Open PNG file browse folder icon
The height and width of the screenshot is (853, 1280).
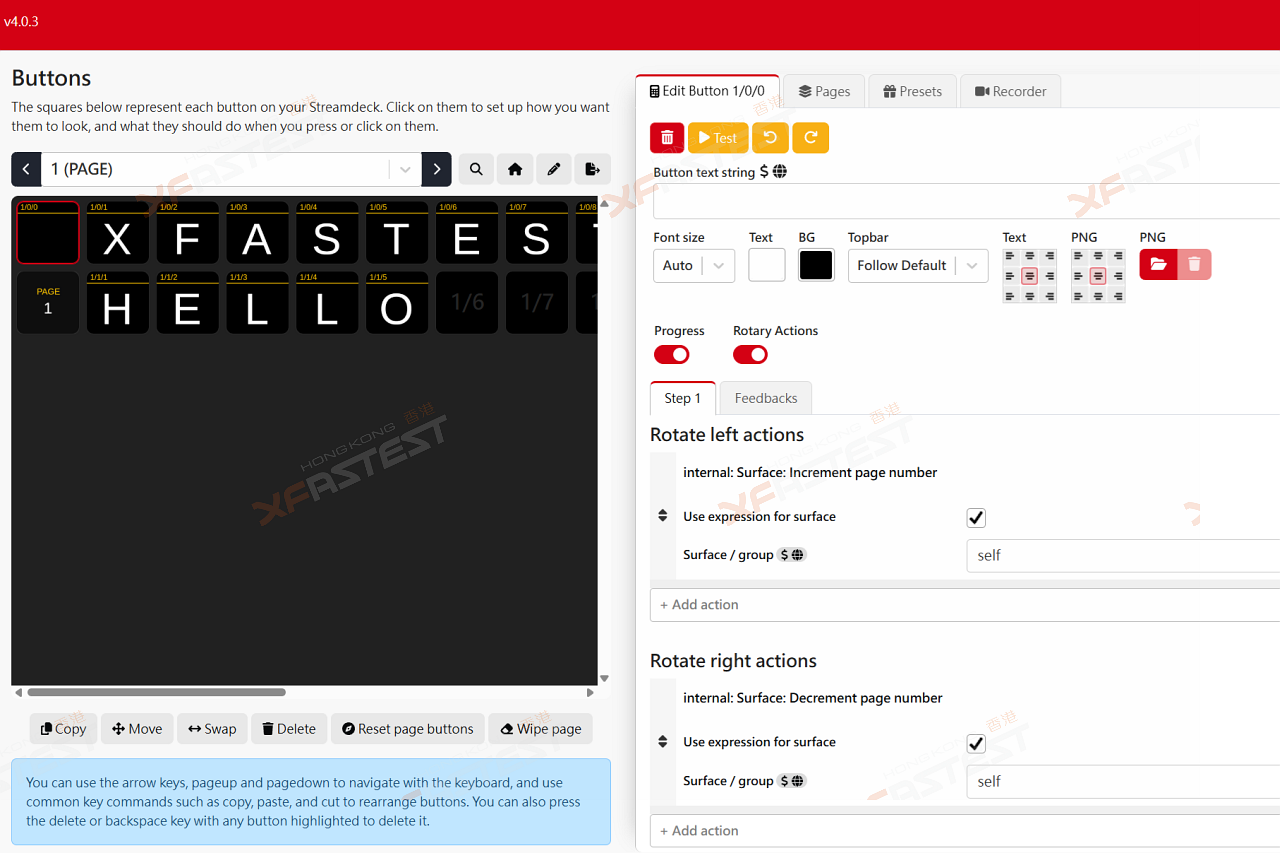coord(1158,265)
